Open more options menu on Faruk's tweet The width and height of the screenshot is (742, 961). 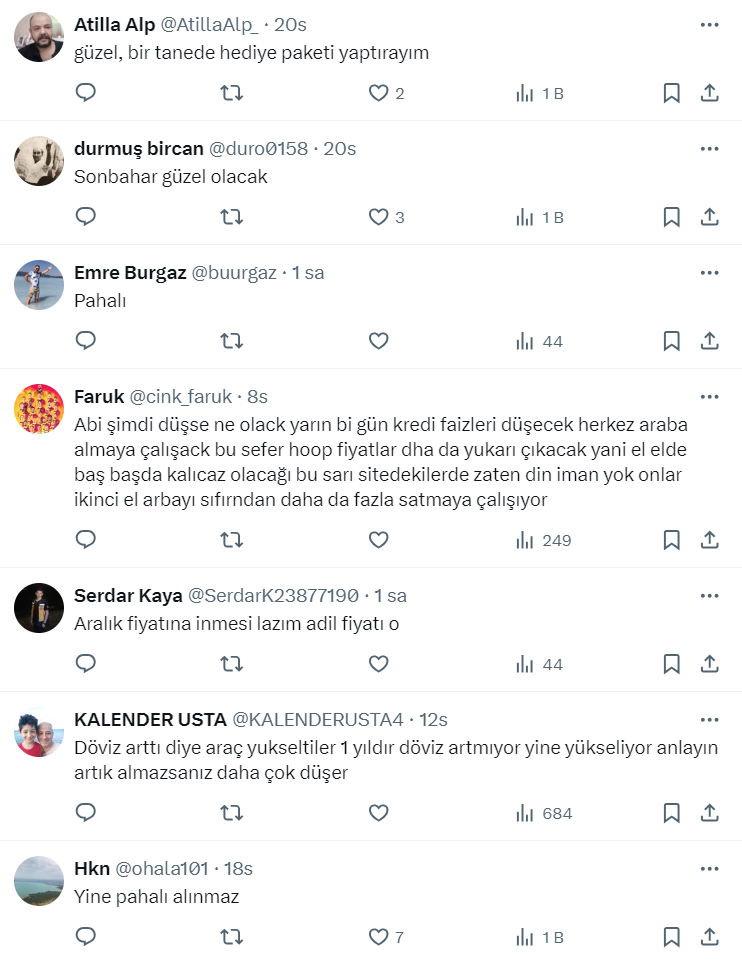709,397
